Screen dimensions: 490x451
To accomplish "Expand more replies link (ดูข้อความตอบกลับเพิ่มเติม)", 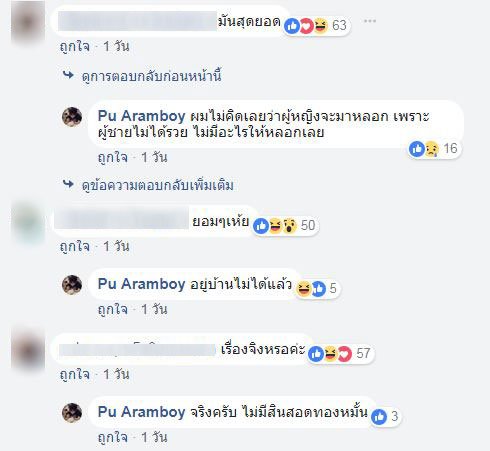I will 158,185.
